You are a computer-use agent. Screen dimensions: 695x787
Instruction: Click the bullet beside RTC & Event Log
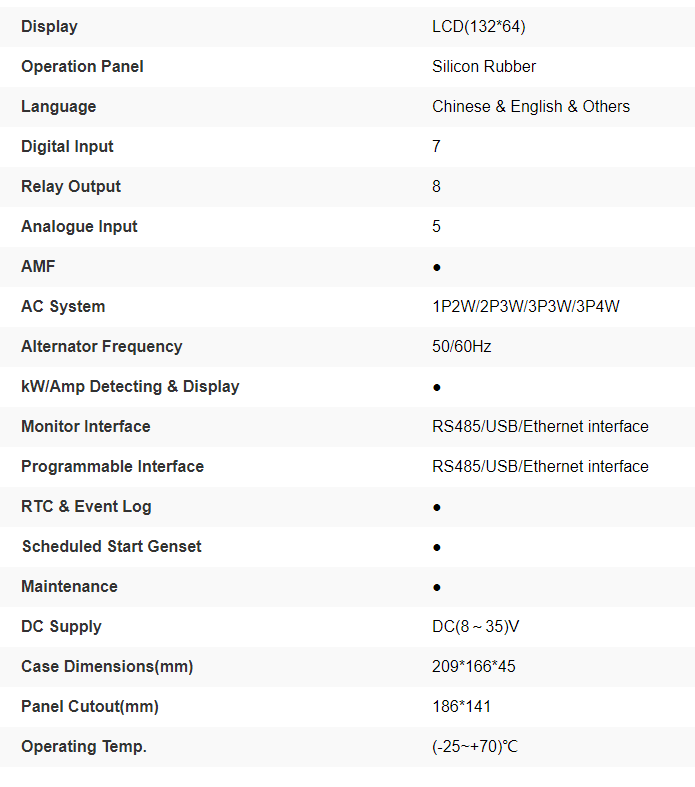[x=437, y=507]
